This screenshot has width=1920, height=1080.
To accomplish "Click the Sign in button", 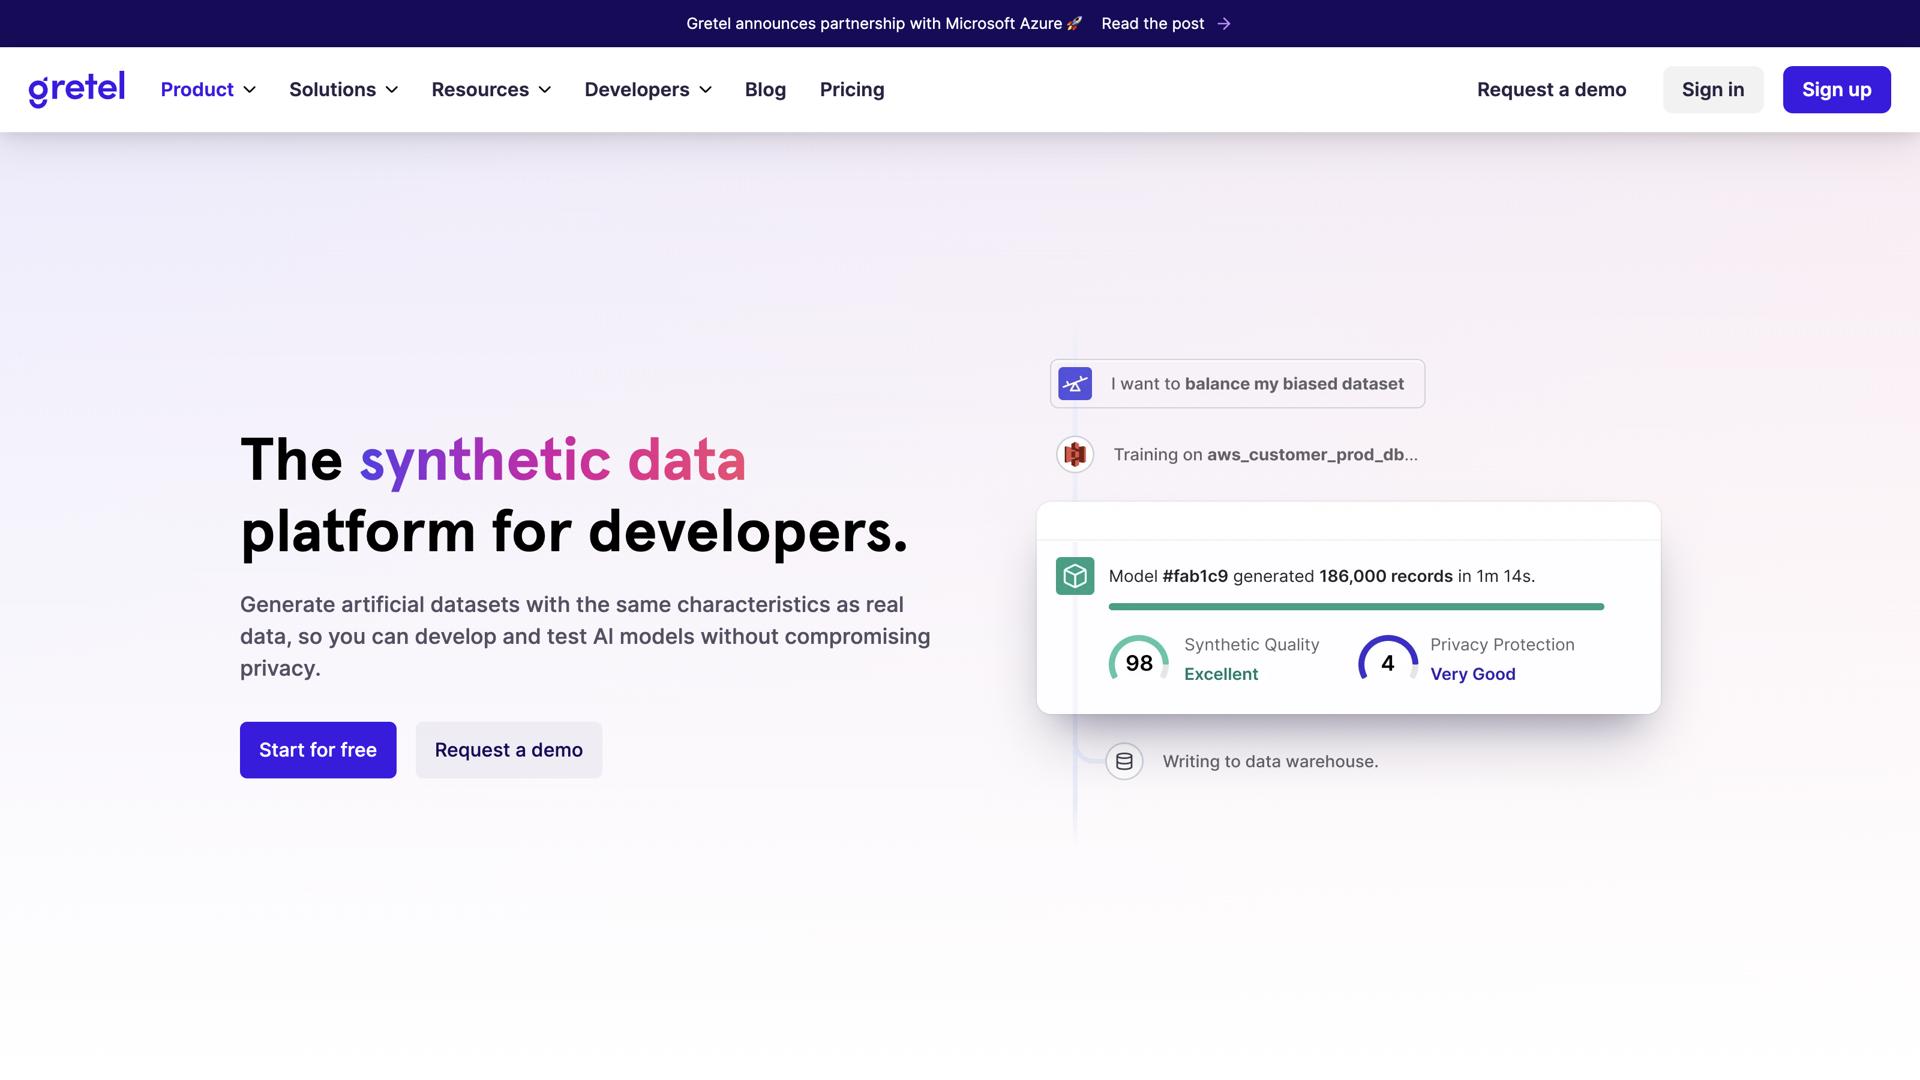I will (x=1712, y=90).
